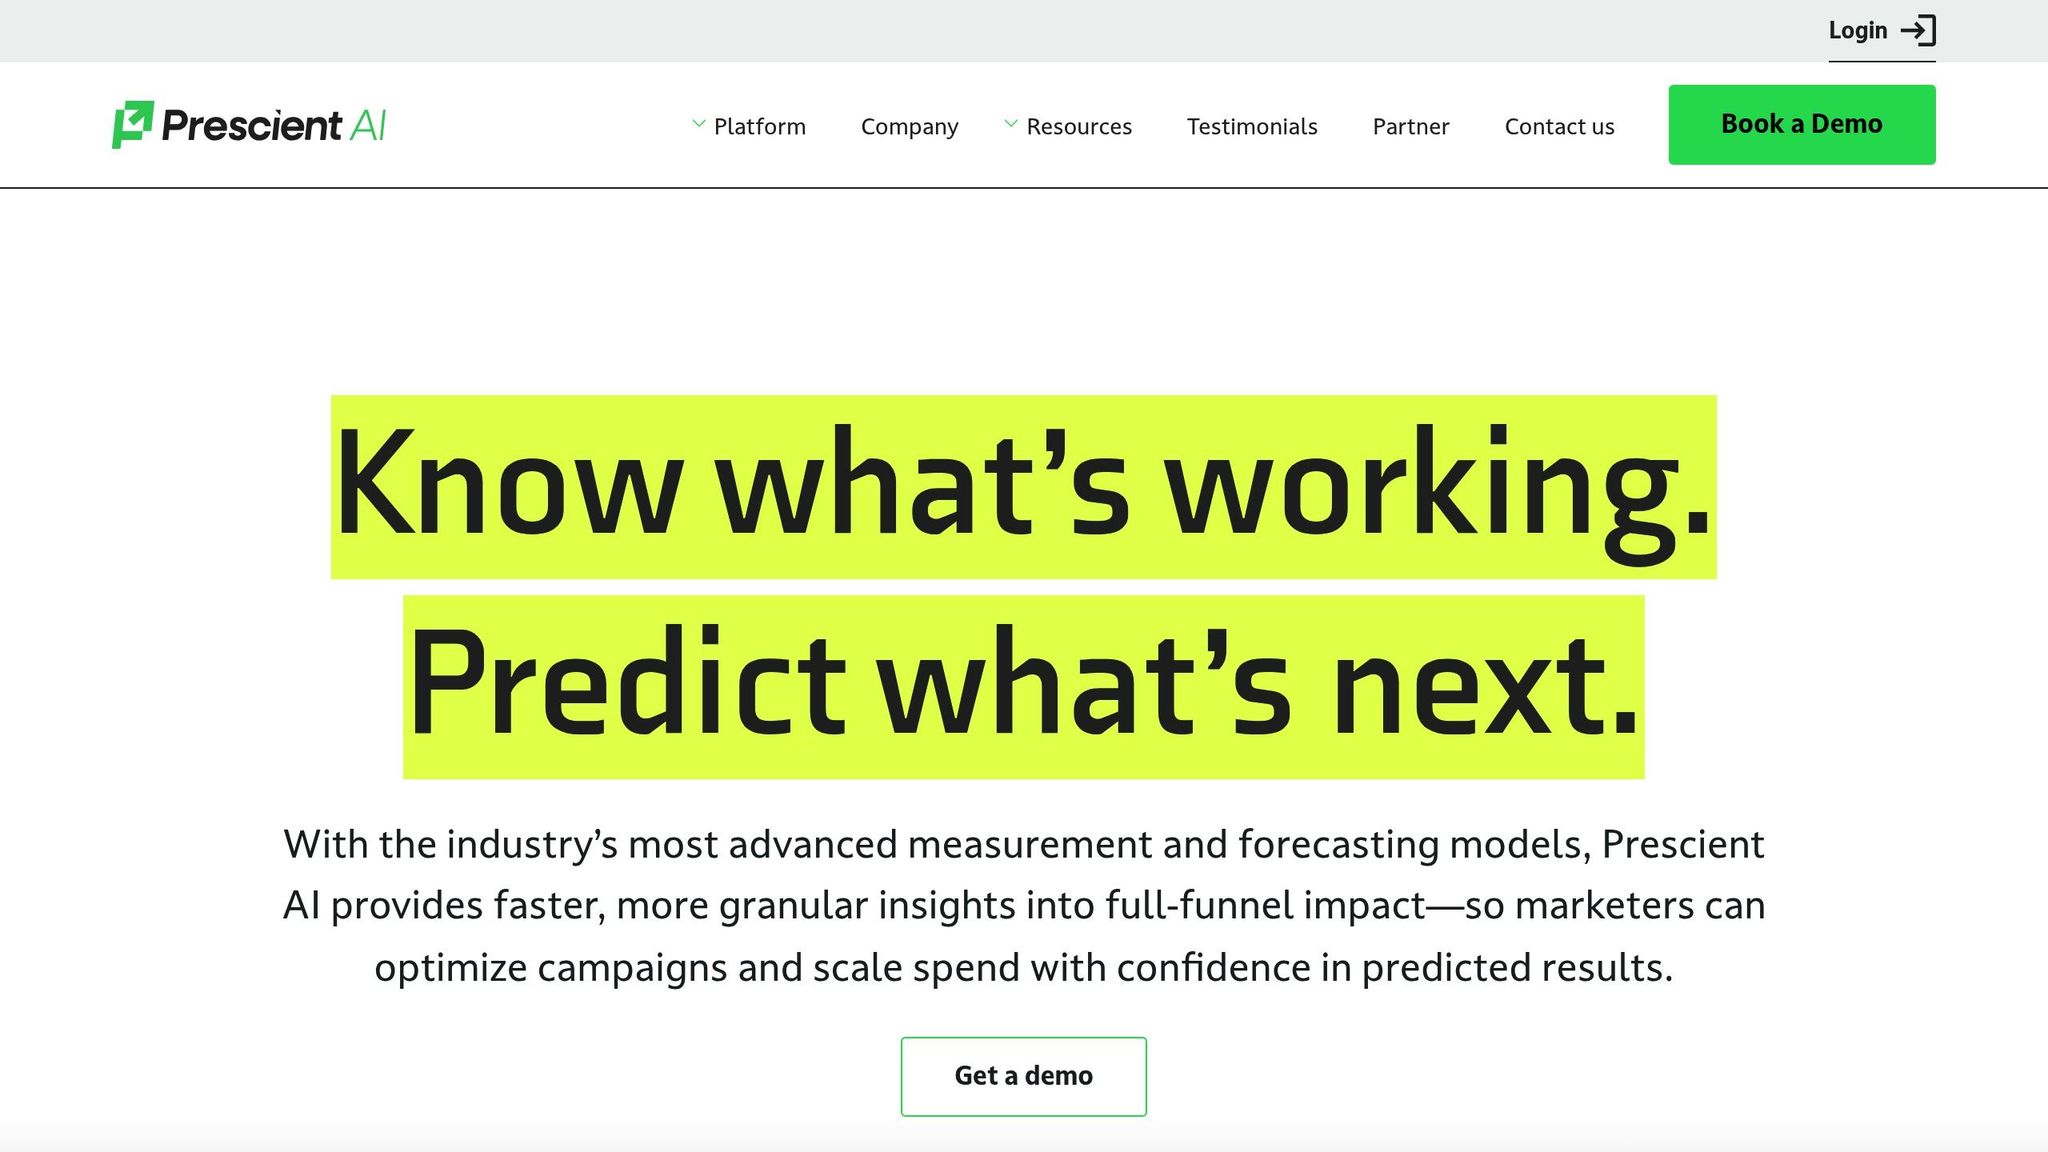Image resolution: width=2048 pixels, height=1152 pixels.
Task: Navigate to Contact us
Action: tap(1560, 126)
